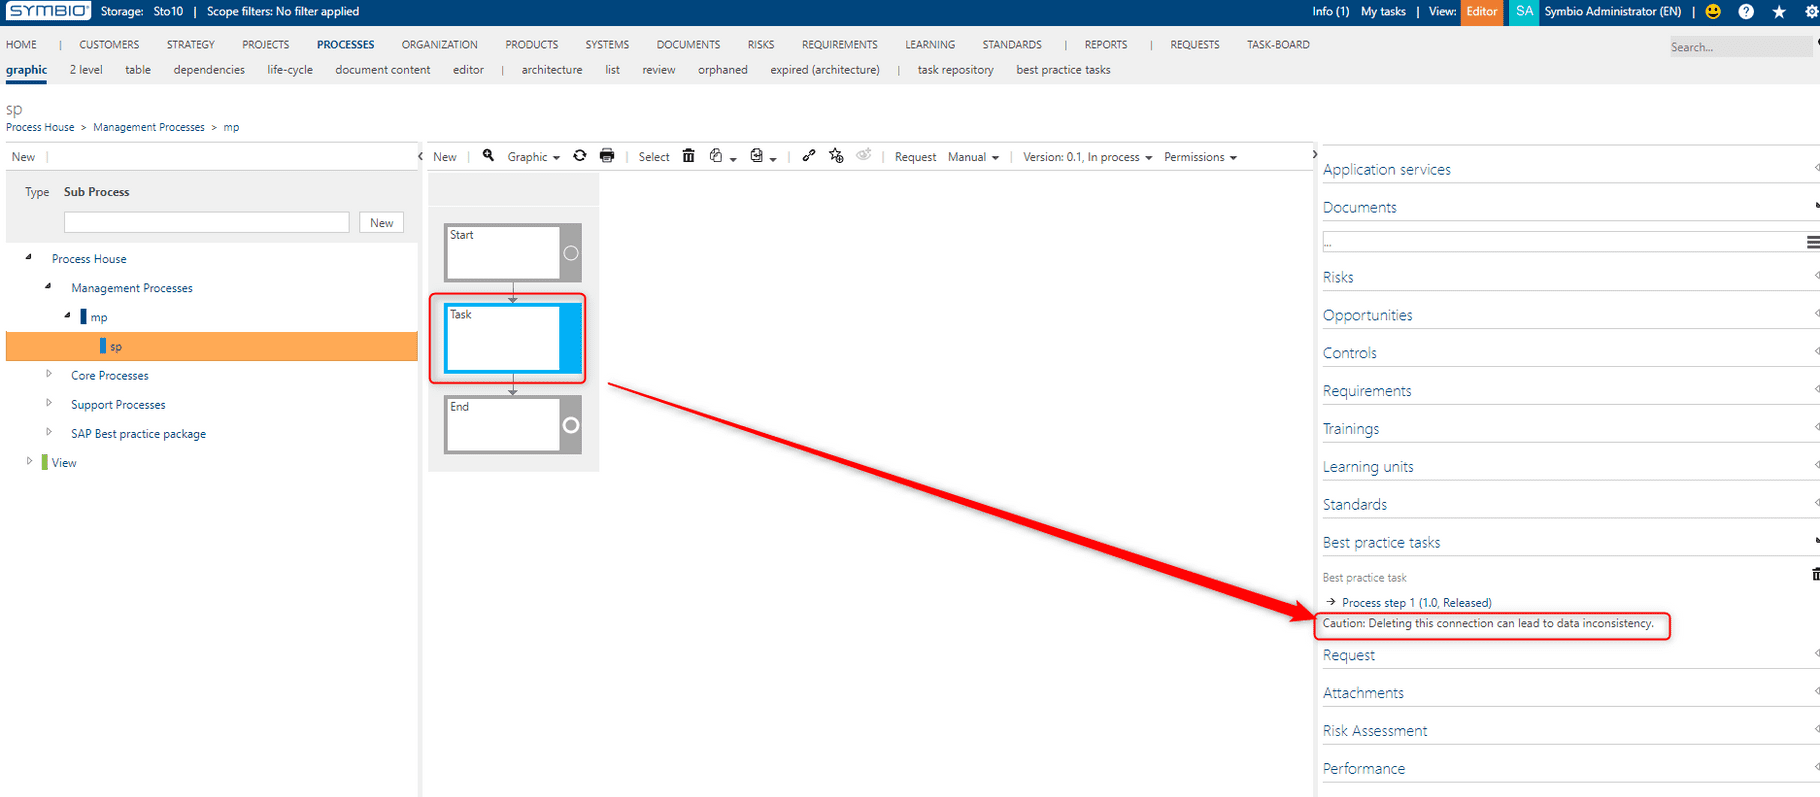Expand the Core Processes node

point(48,374)
